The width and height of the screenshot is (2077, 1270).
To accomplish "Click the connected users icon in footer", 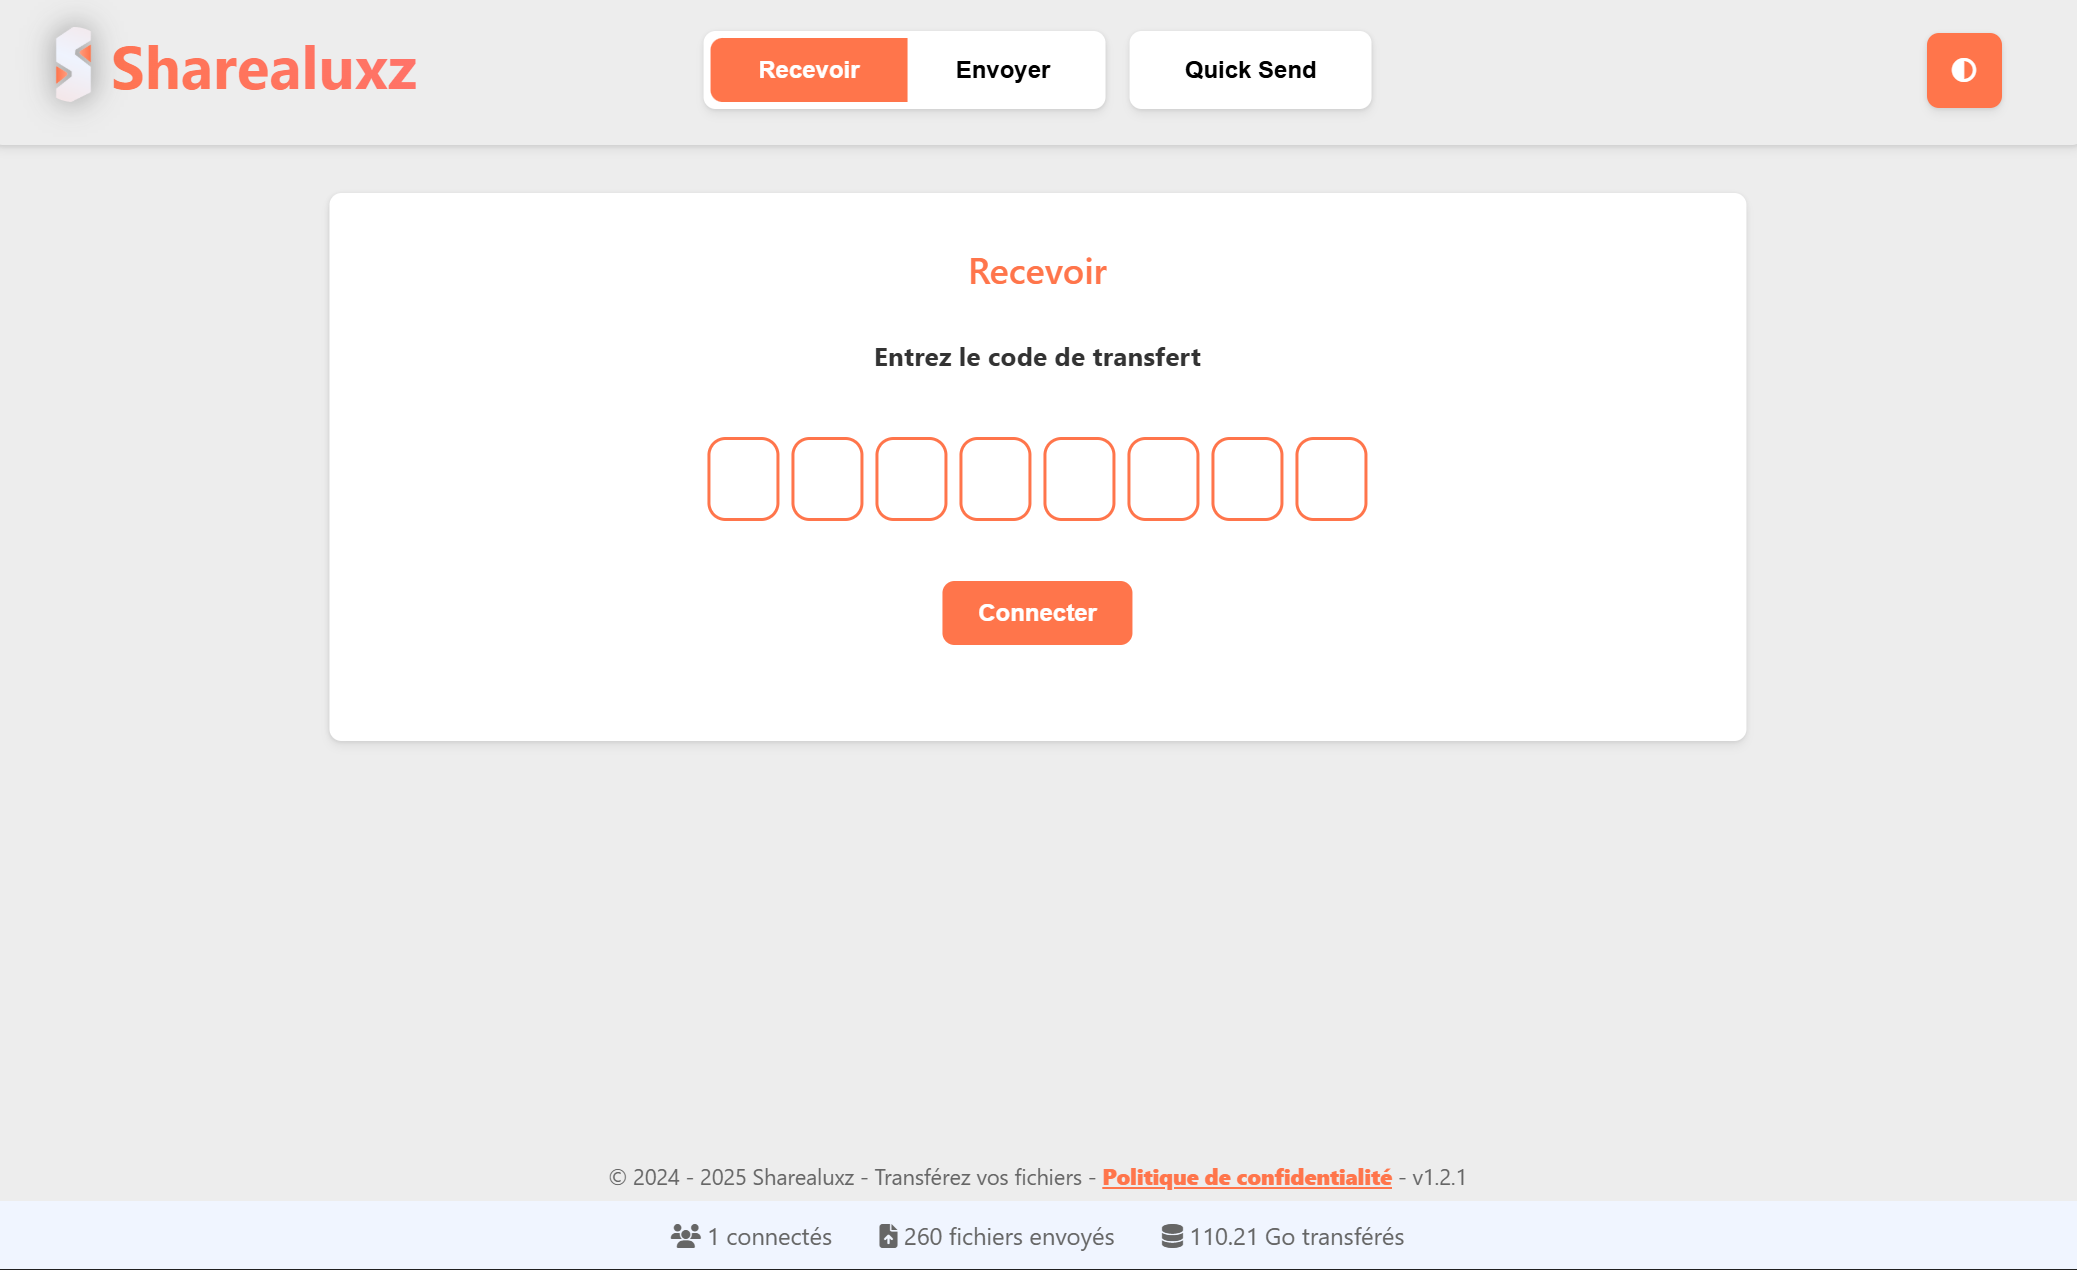I will [685, 1236].
